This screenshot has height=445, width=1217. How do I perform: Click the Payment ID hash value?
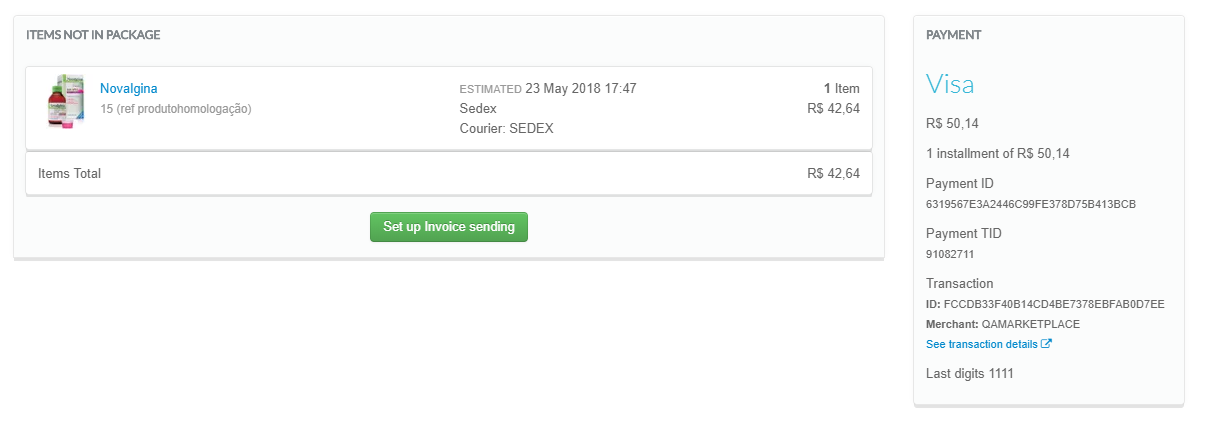pyautogui.click(x=1031, y=204)
